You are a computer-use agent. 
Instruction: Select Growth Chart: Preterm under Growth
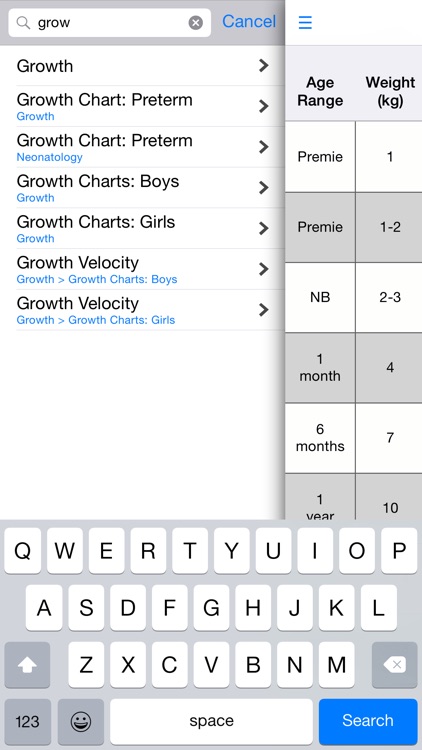point(142,107)
